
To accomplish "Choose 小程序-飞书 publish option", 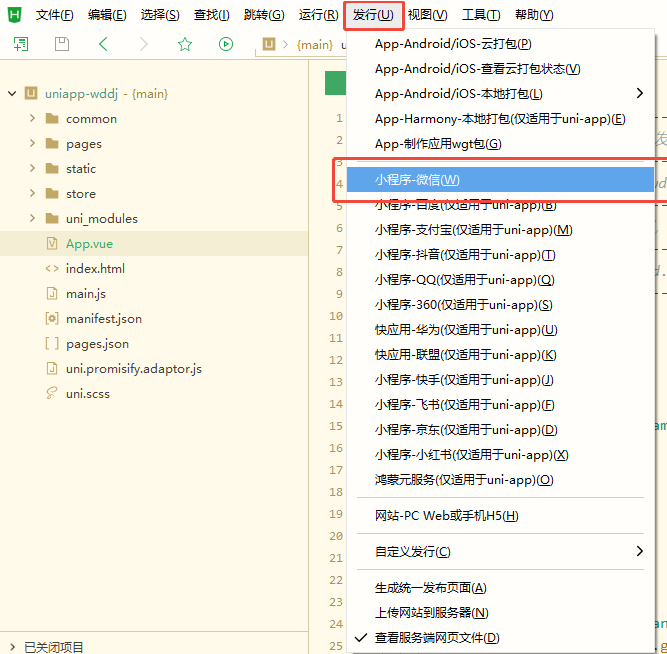I will 500,405.
